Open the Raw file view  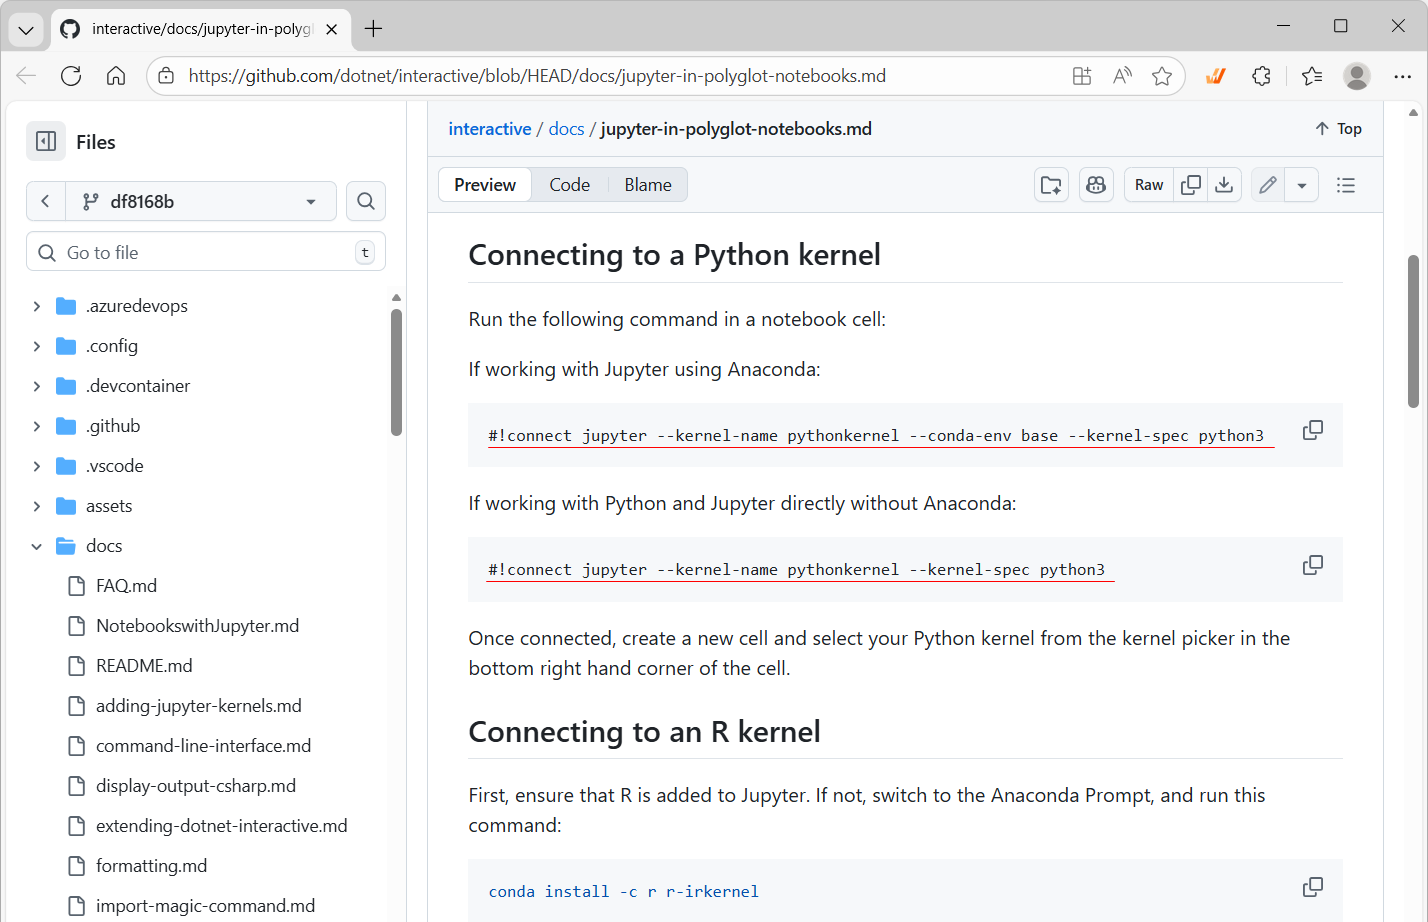[1149, 185]
